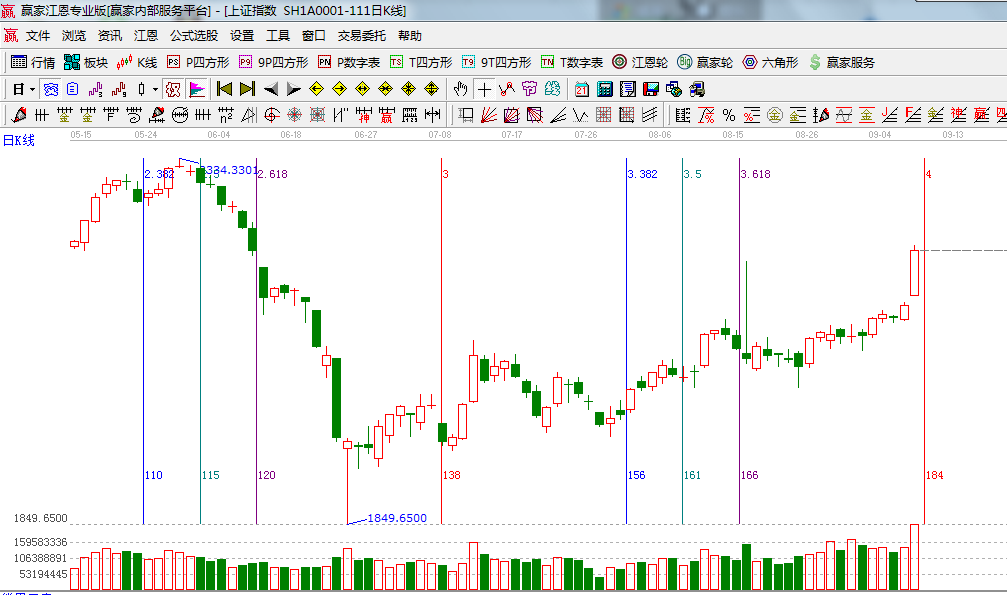The width and height of the screenshot is (1007, 595).
Task: Expand the 日 period dropdown arrow
Action: 32,89
